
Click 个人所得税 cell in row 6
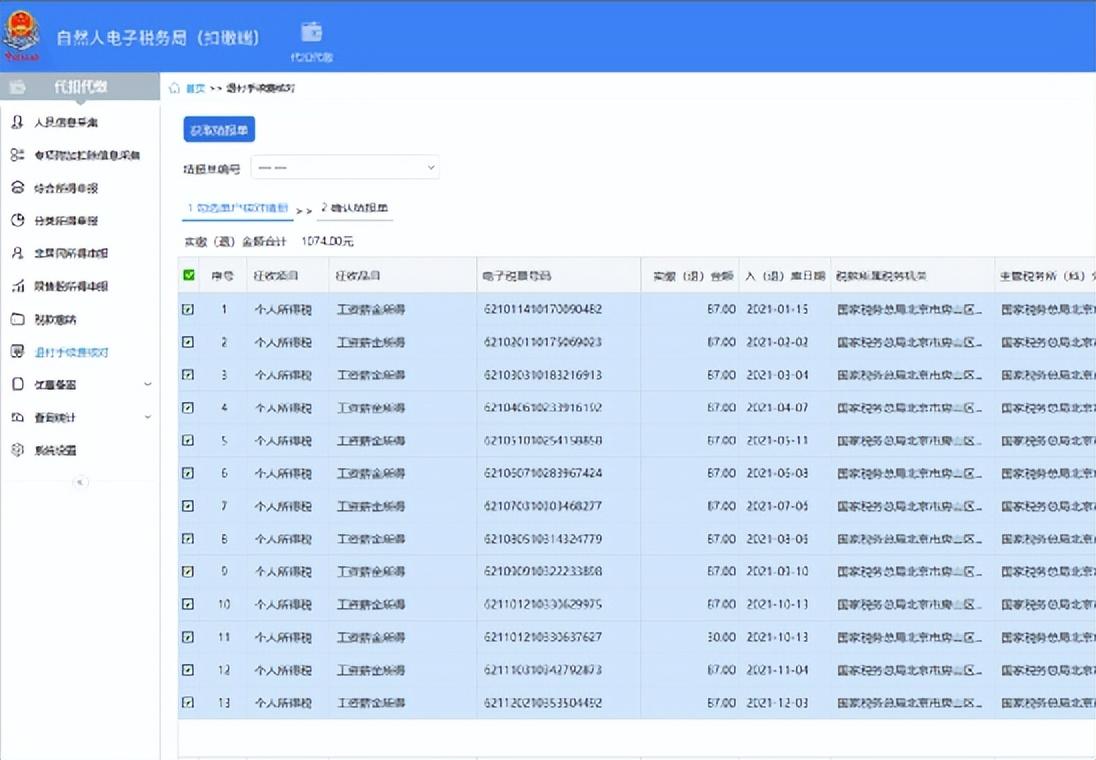tap(283, 473)
